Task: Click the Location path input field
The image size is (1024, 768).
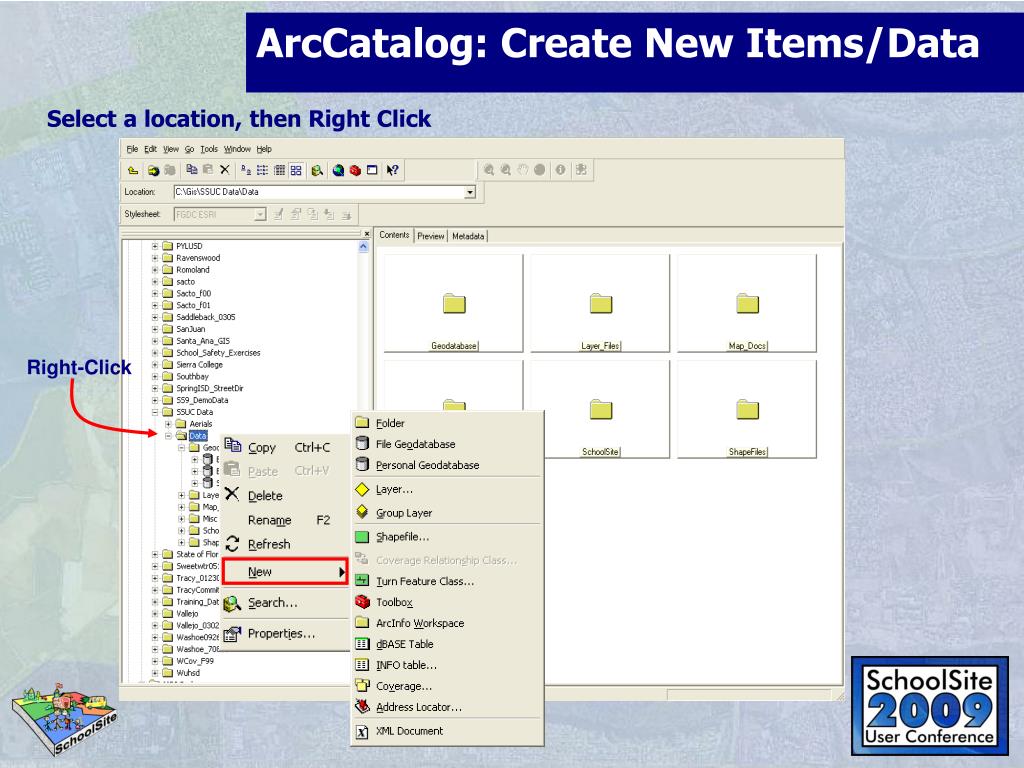Action: [x=319, y=192]
